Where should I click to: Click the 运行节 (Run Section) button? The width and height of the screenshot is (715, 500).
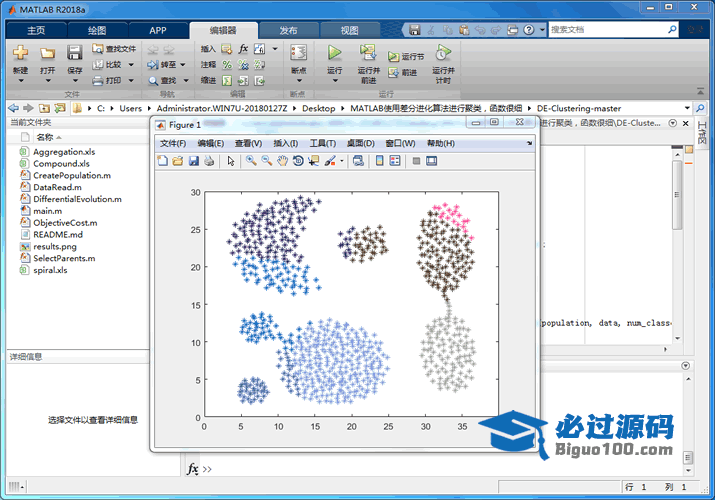tap(406, 57)
